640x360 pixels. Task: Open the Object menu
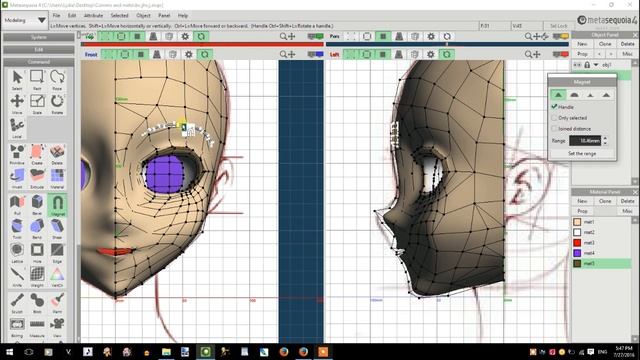(x=143, y=16)
